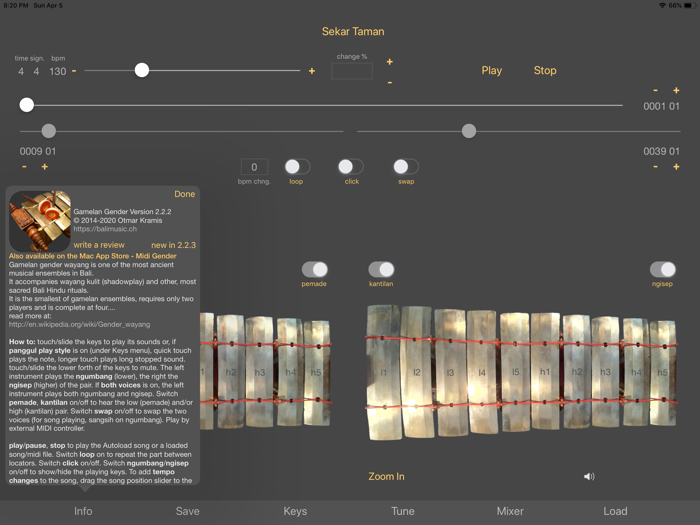This screenshot has height=525, width=700.
Task: Open the Info tab
Action: click(x=83, y=511)
